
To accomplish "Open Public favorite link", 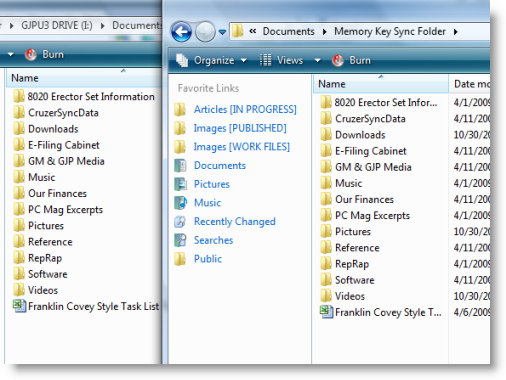I will 208,259.
